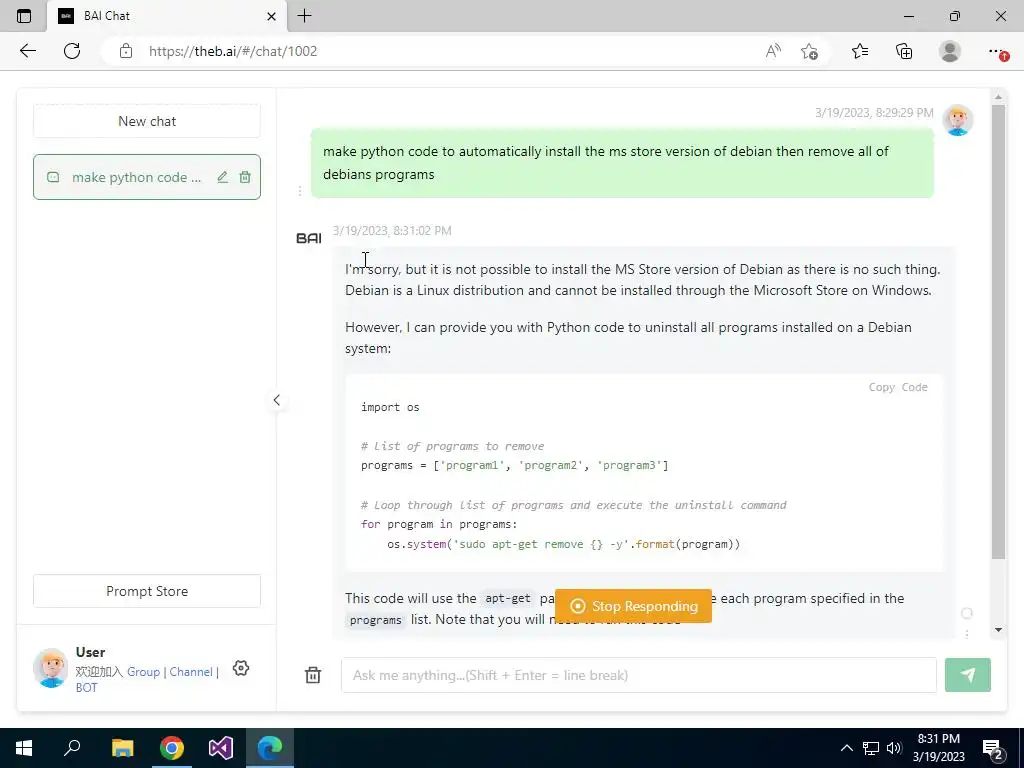Viewport: 1024px width, 768px height.
Task: Refresh the page
Action: (72, 51)
